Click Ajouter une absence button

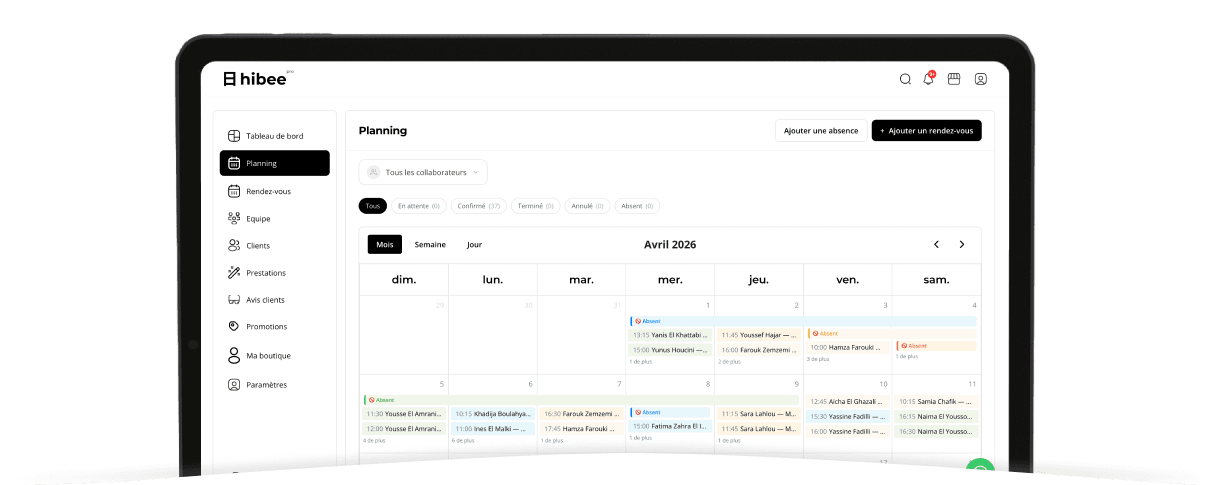[x=821, y=130]
